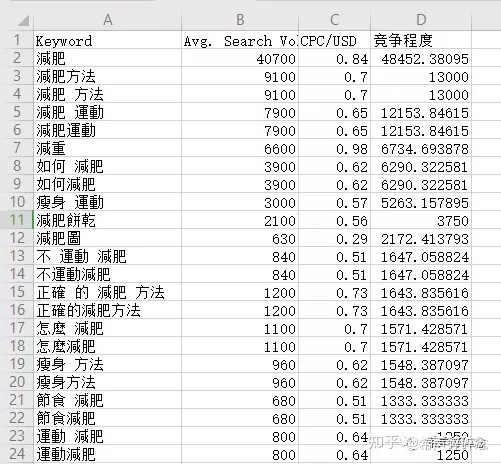Select cell with value 630
The image size is (501, 464).
tap(240, 238)
